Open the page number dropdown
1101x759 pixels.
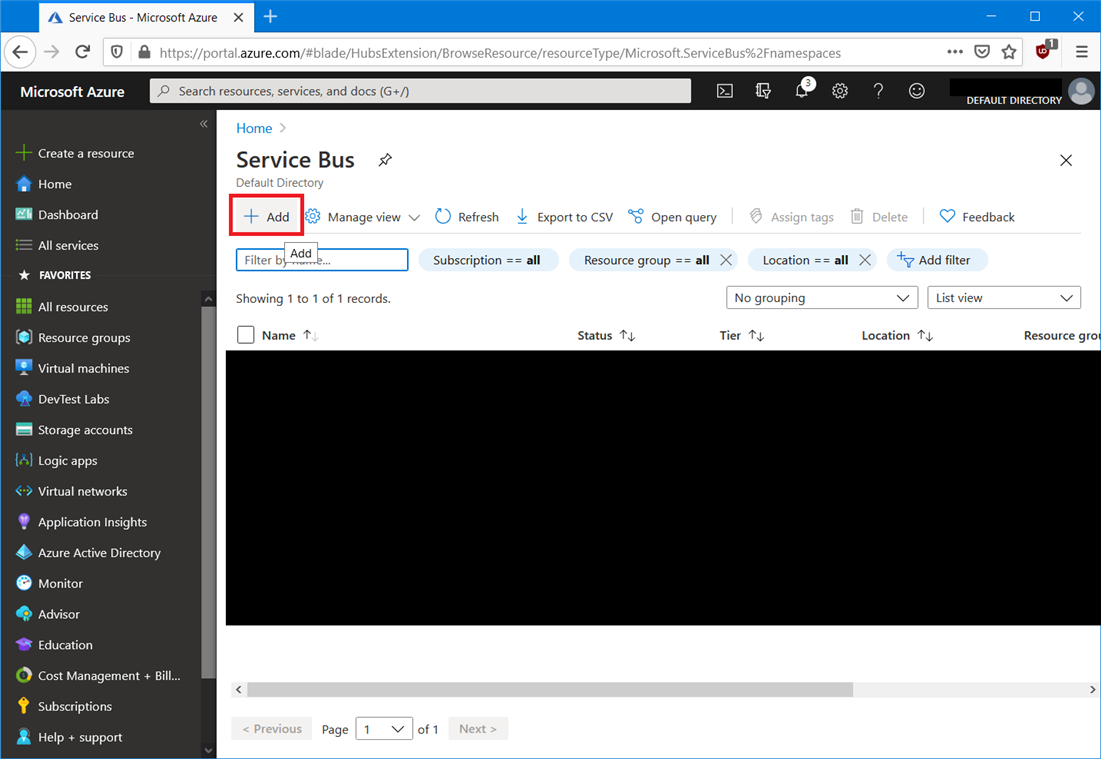click(383, 729)
